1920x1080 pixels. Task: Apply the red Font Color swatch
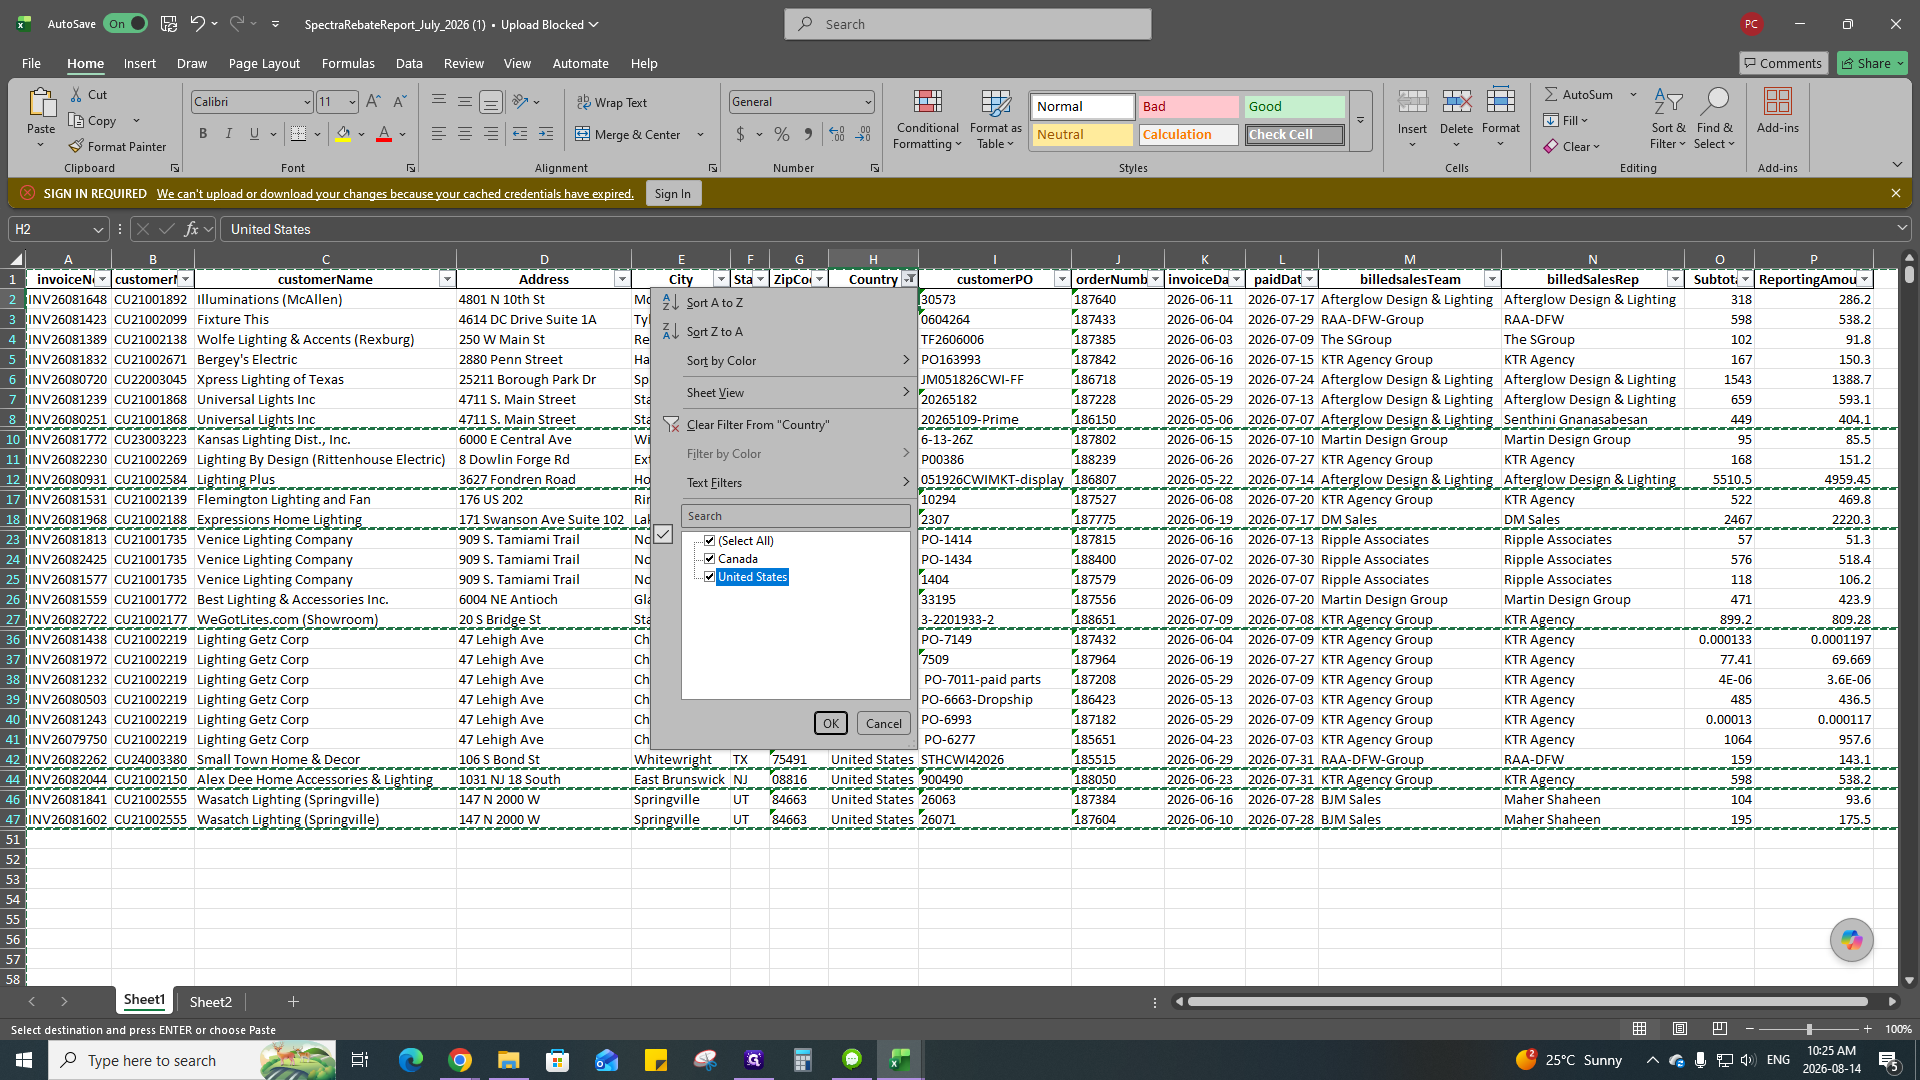click(384, 134)
